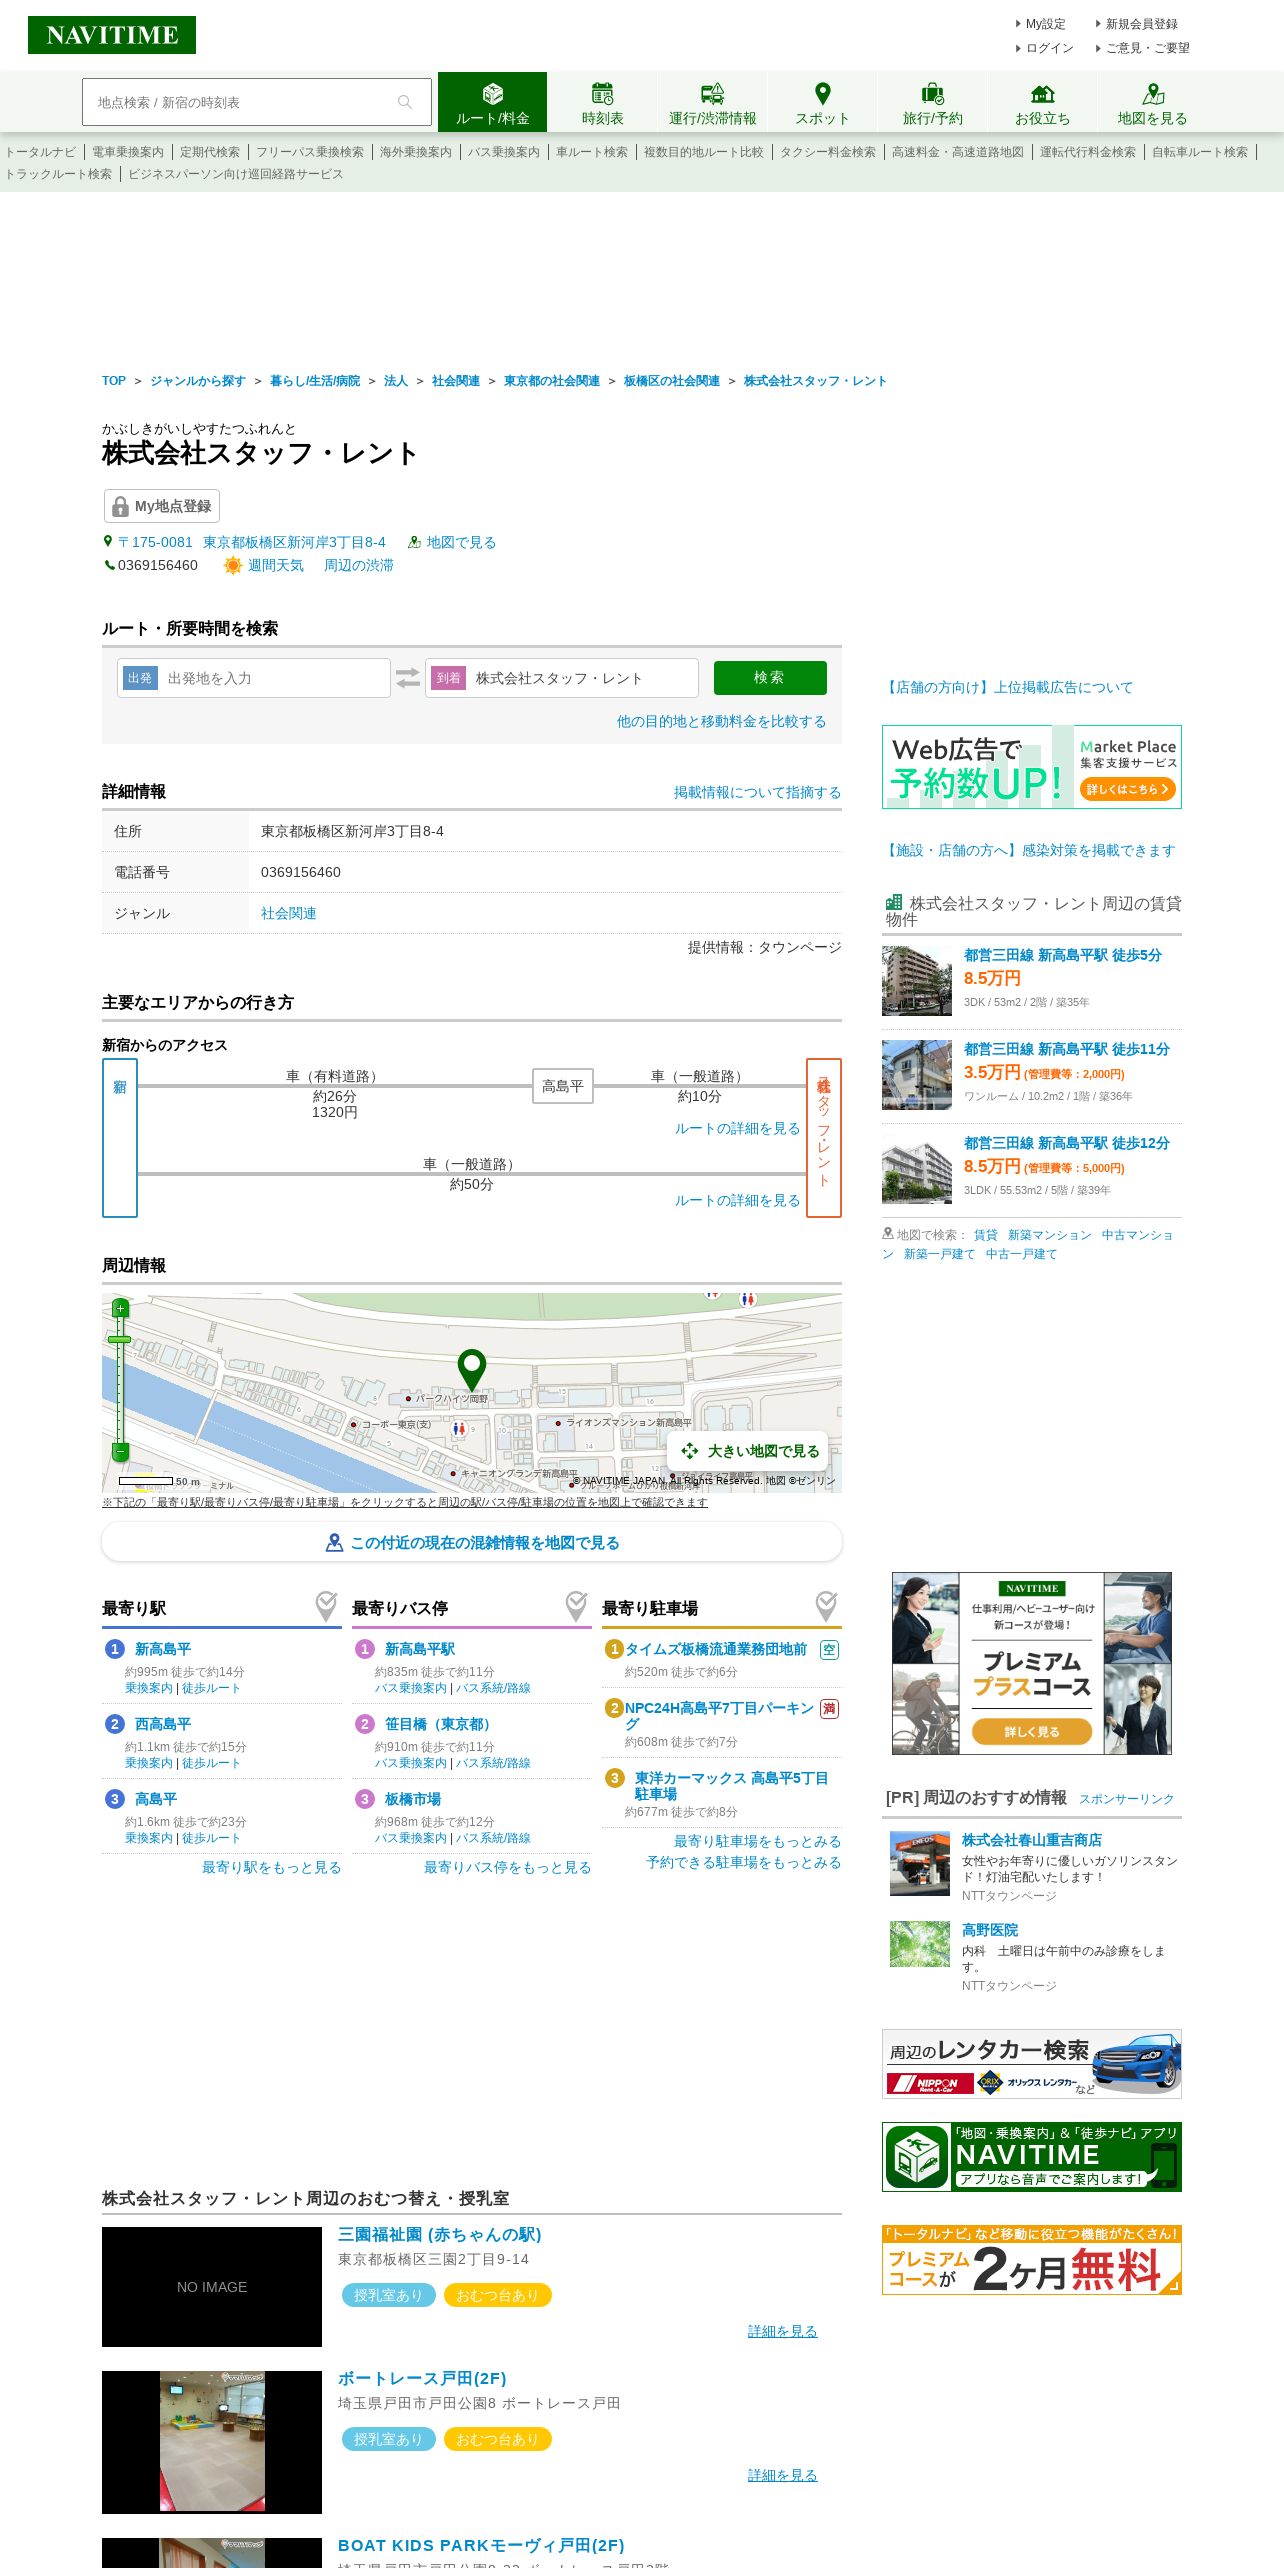Open 三園福祉園 (赤ちゃんの駅) link
Viewport: 1284px width, 2568px height.
tap(439, 2234)
